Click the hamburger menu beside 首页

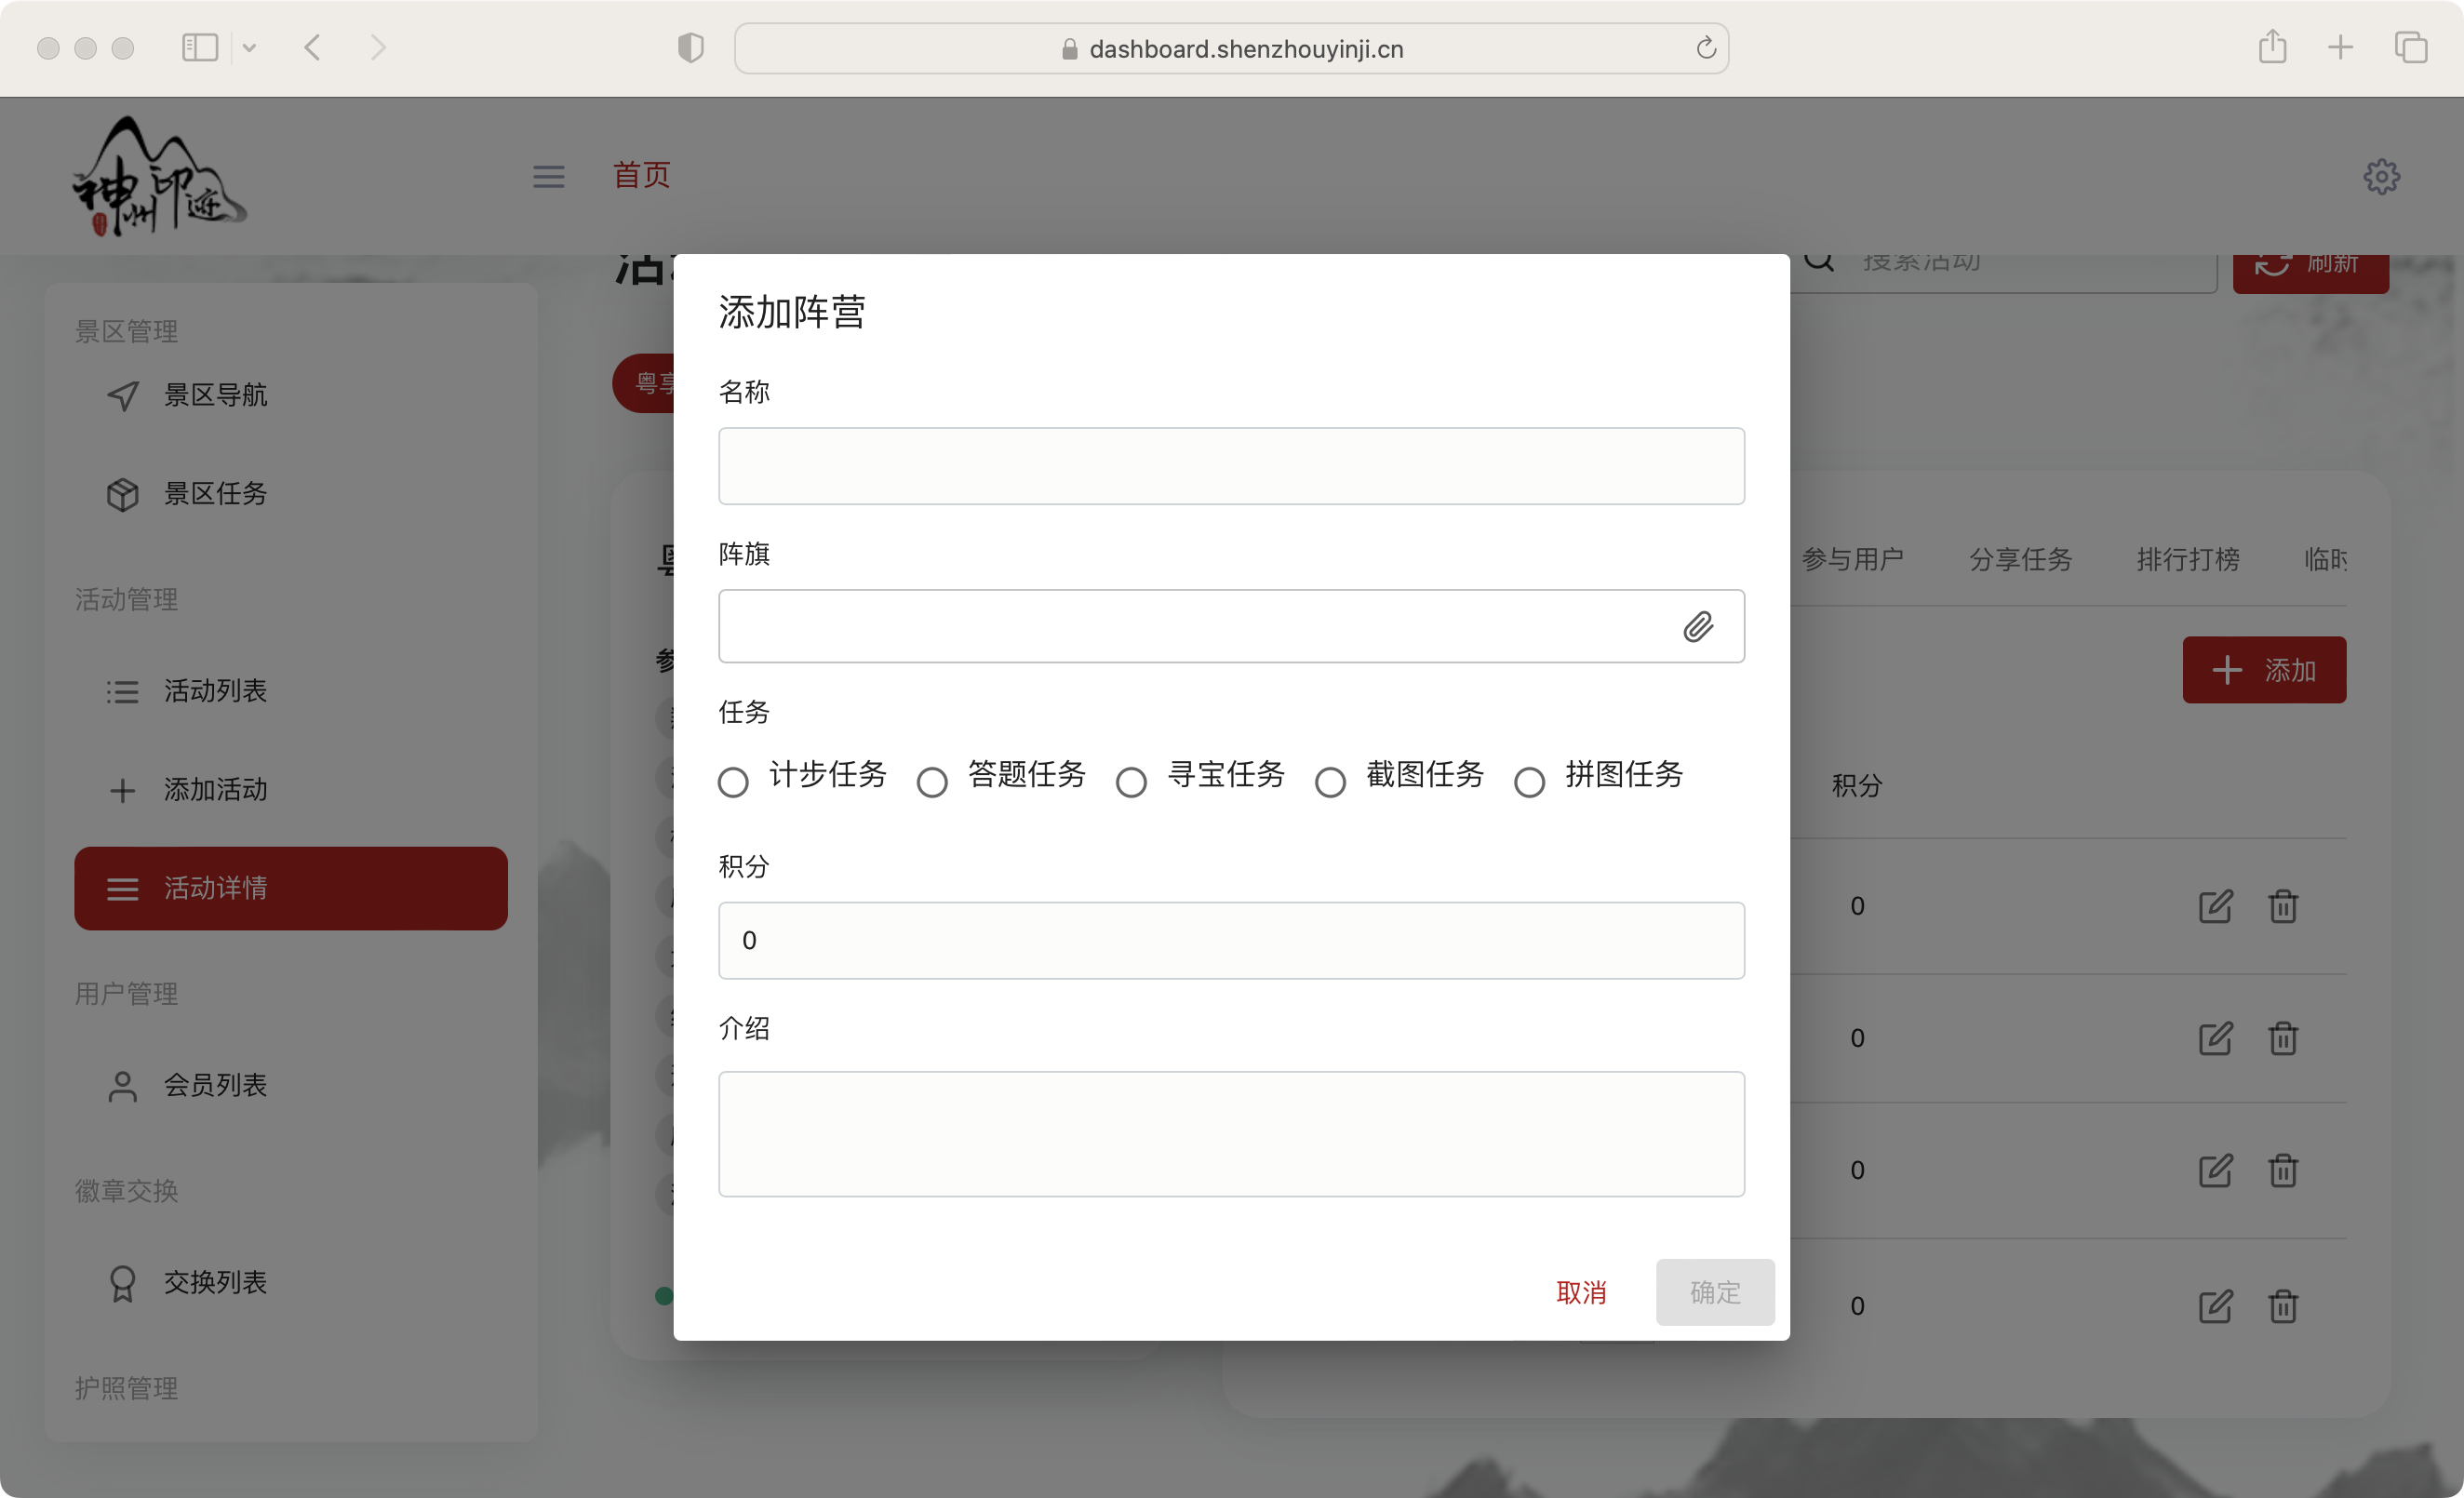pos(548,176)
